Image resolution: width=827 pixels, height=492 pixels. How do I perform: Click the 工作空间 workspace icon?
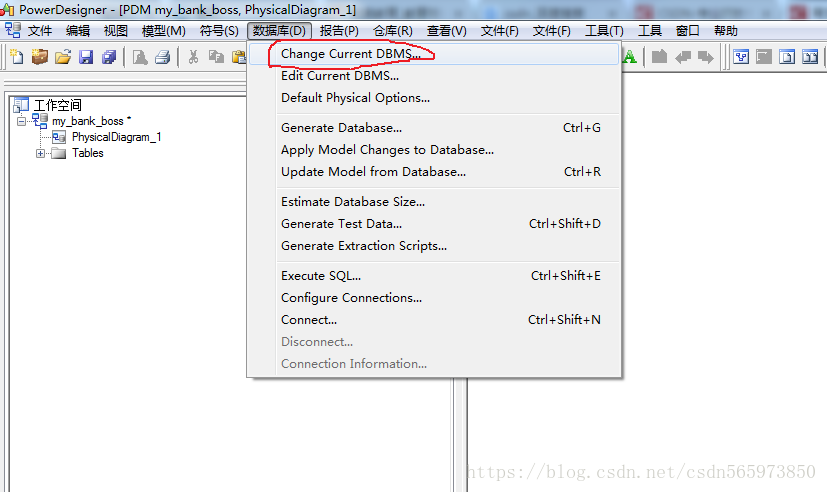pyautogui.click(x=22, y=105)
